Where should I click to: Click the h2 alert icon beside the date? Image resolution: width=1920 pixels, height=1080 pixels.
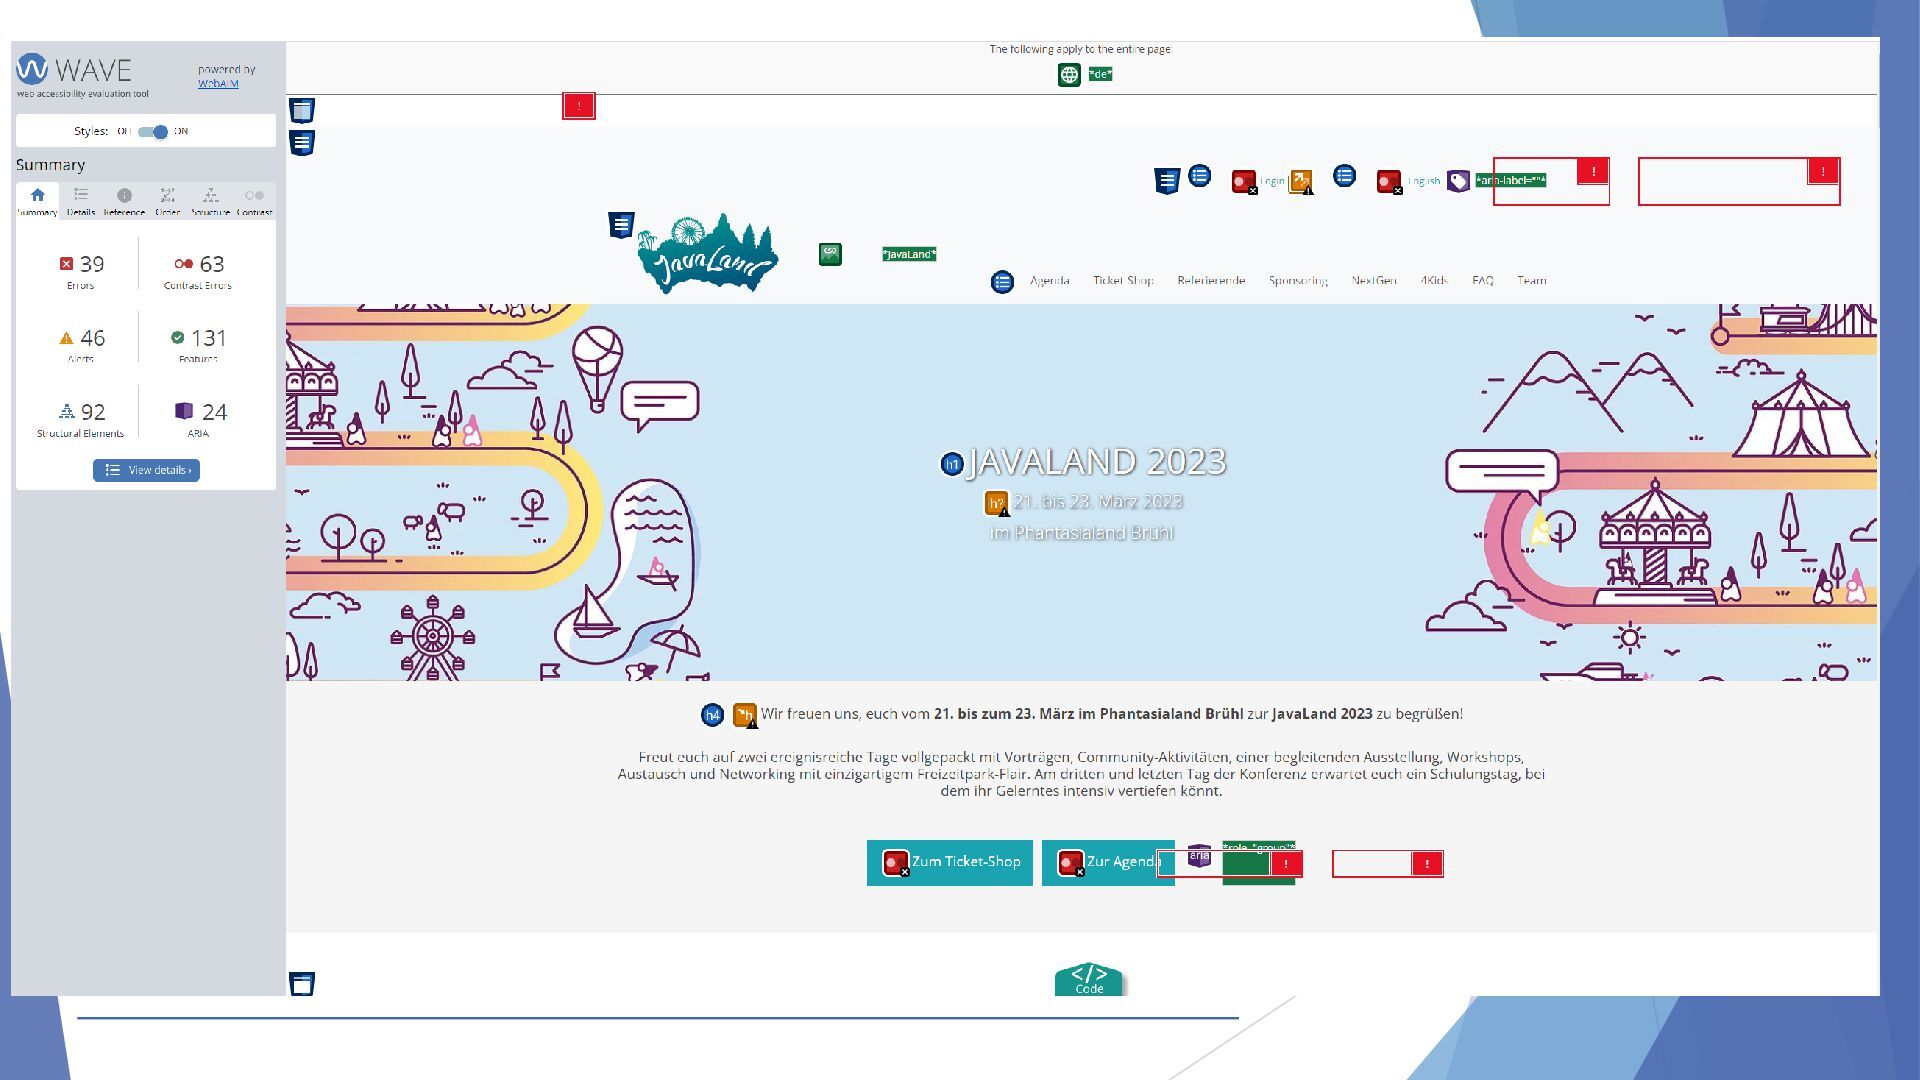click(x=996, y=503)
